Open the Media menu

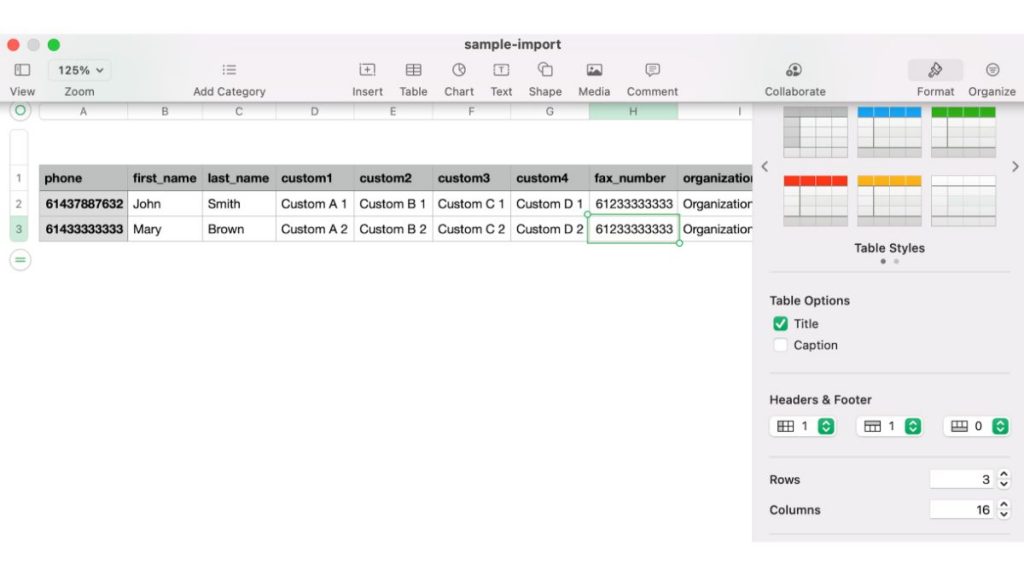(x=594, y=70)
